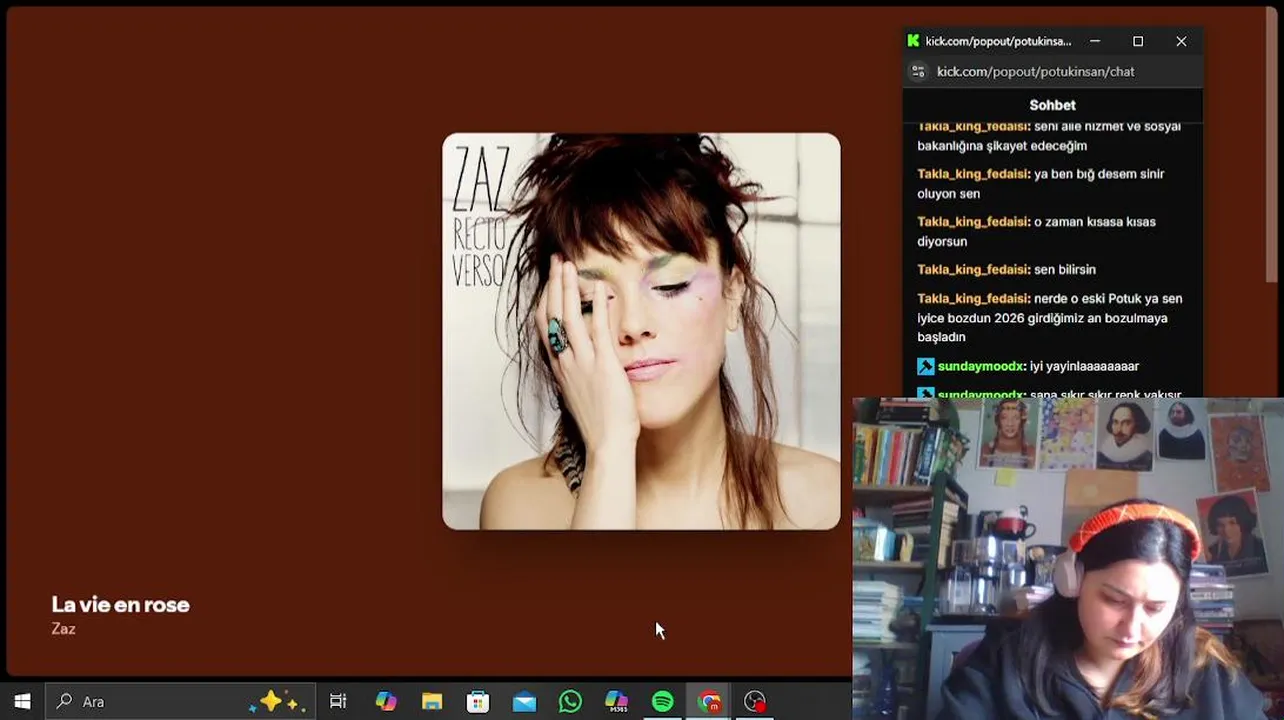This screenshot has height=720, width=1284.
Task: Click sundaymoodx badge icon beside 'iyi yayinlaaaaaaaar'
Action: pyautogui.click(x=926, y=366)
